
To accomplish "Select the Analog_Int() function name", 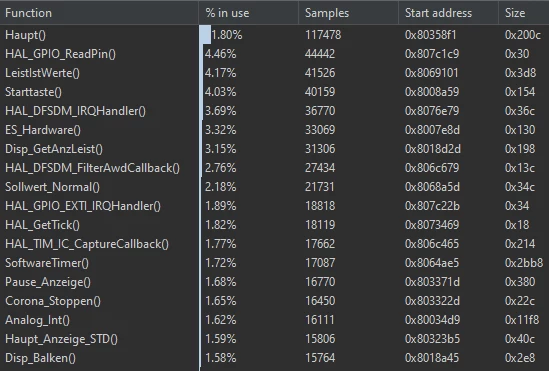I will click(x=37, y=320).
